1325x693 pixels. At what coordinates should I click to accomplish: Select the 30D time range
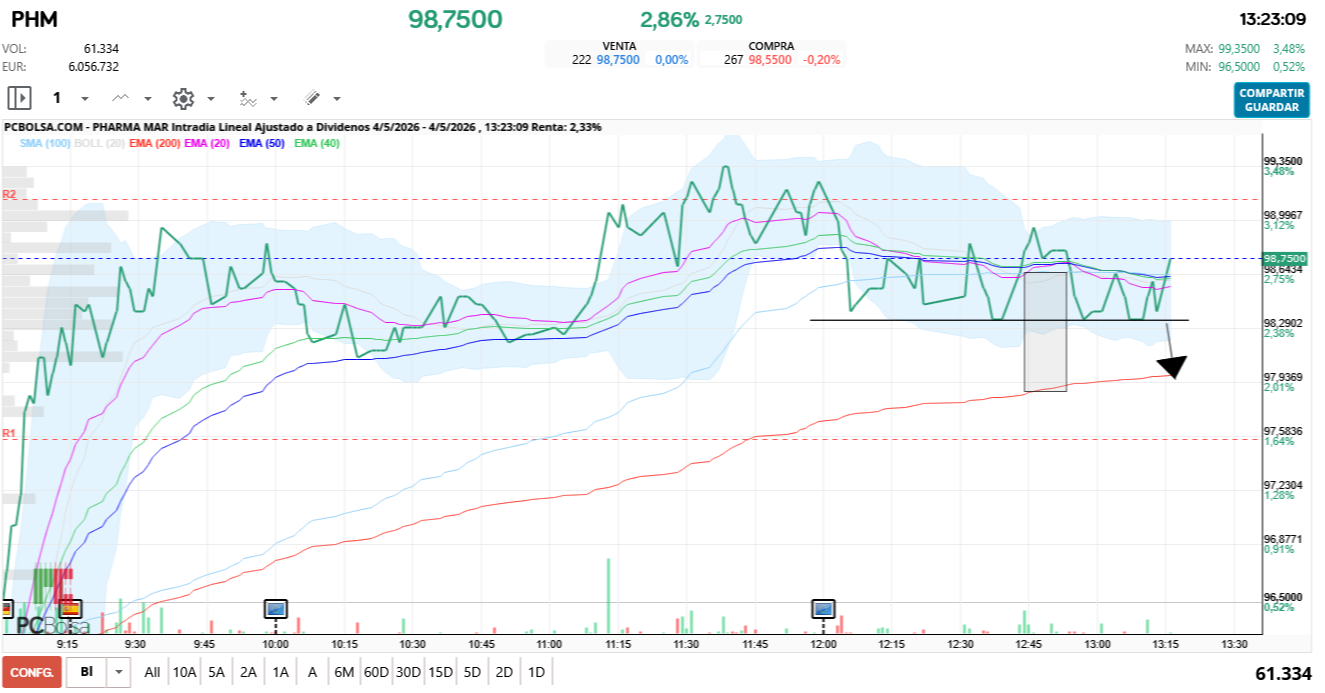[408, 672]
